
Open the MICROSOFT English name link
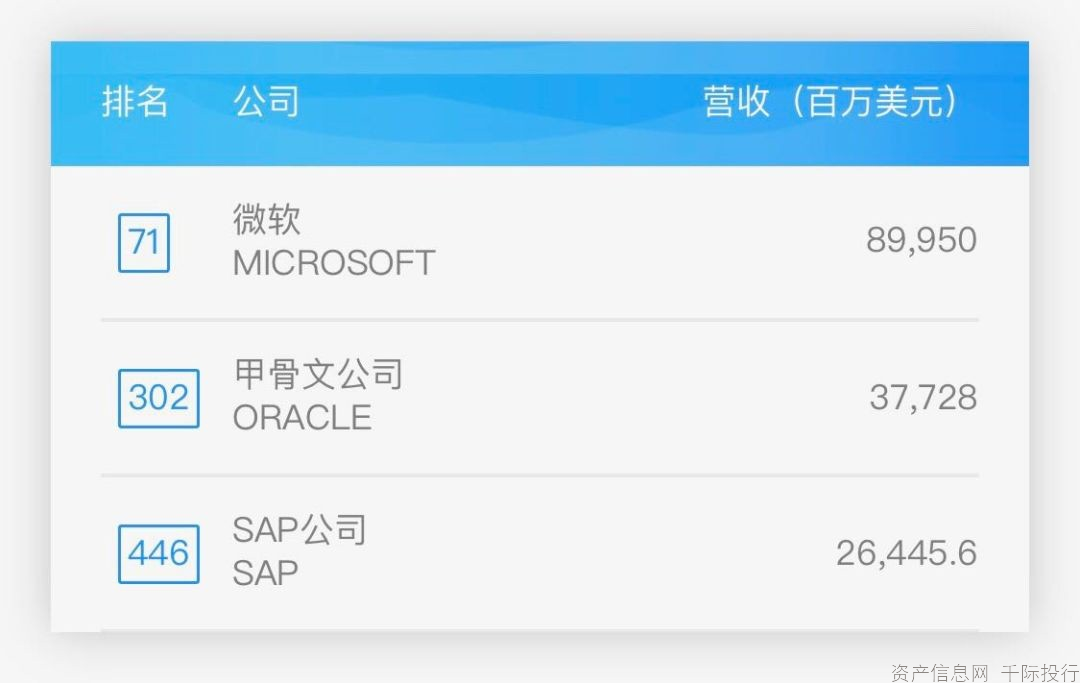click(x=334, y=263)
